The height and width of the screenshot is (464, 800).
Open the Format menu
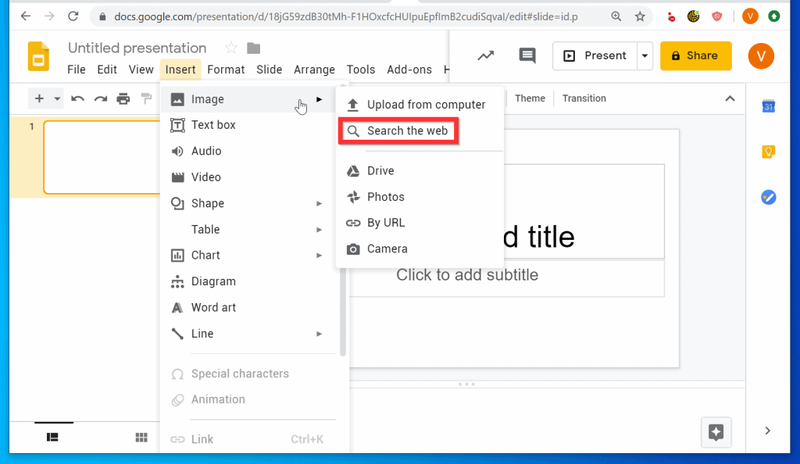(x=226, y=69)
